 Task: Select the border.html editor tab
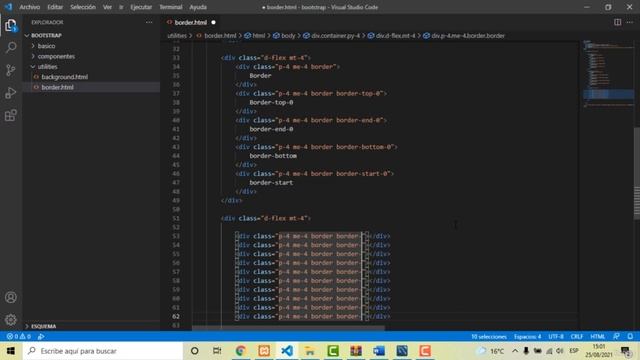tap(191, 22)
